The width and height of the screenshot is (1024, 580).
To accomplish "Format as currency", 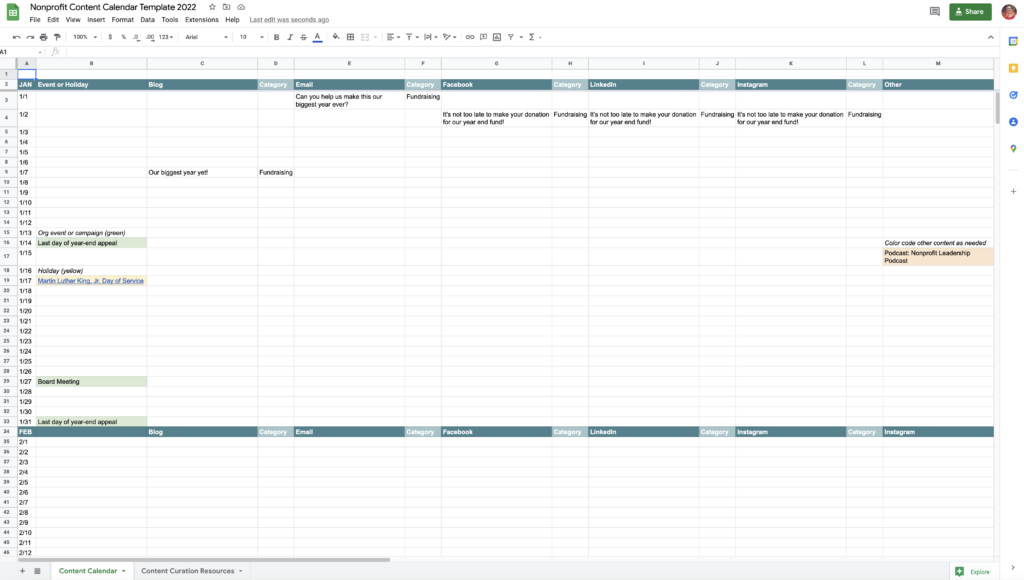I will point(110,37).
